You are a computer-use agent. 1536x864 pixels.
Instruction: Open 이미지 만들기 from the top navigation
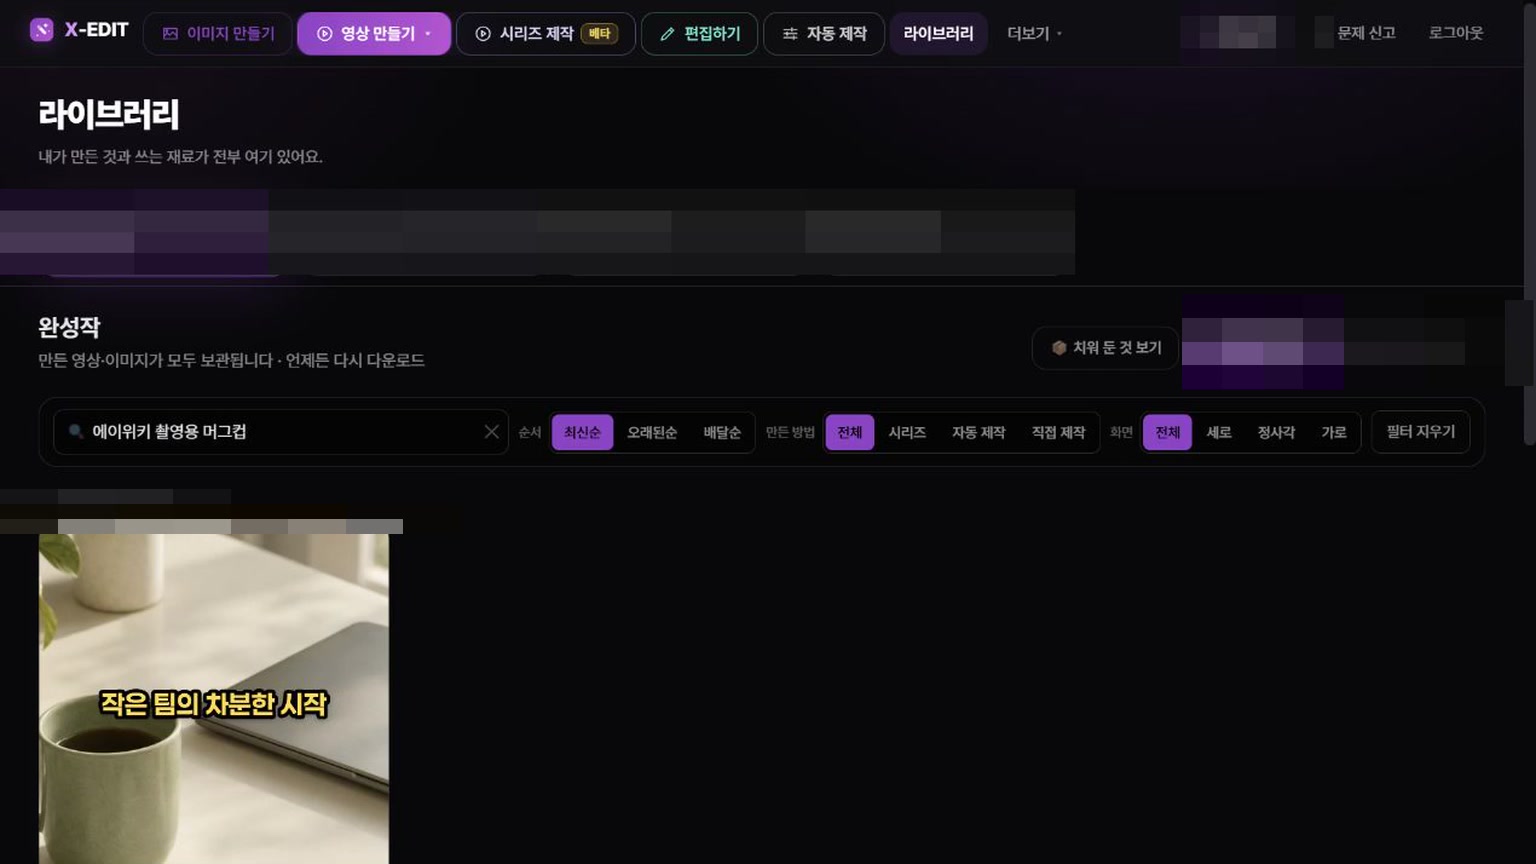[x=218, y=34]
